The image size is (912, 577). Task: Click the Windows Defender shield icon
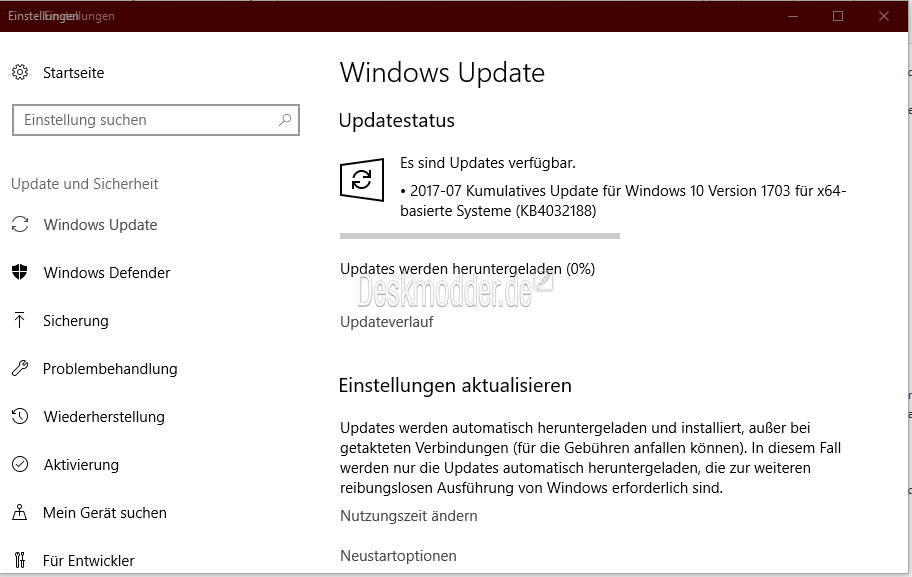(x=20, y=272)
